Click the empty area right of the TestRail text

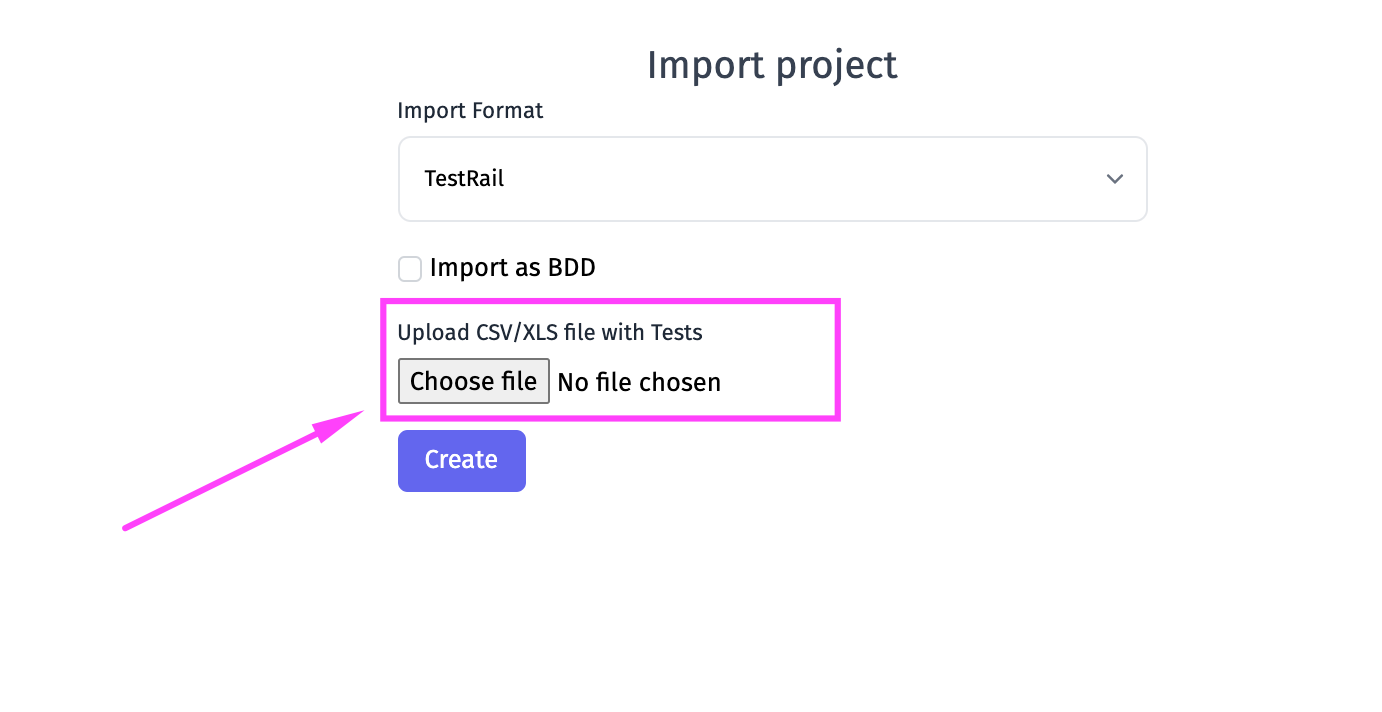pos(800,179)
